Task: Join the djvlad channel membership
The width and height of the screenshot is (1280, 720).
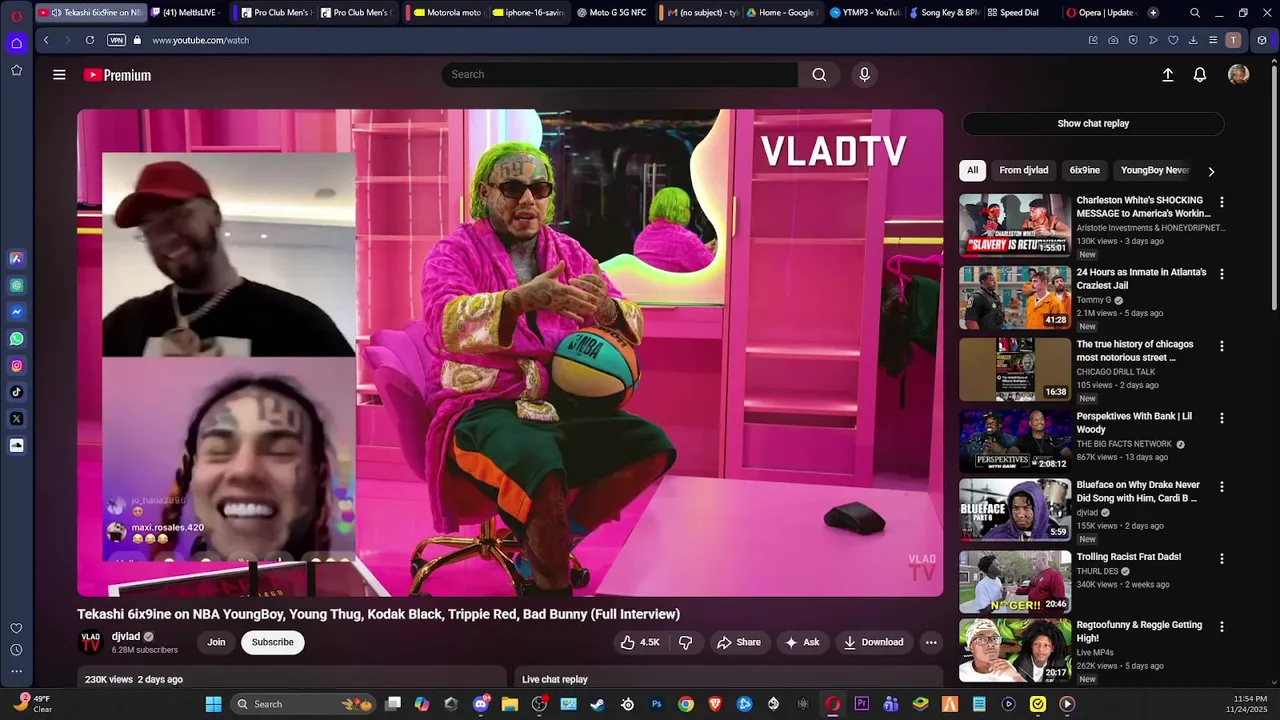Action: point(216,642)
